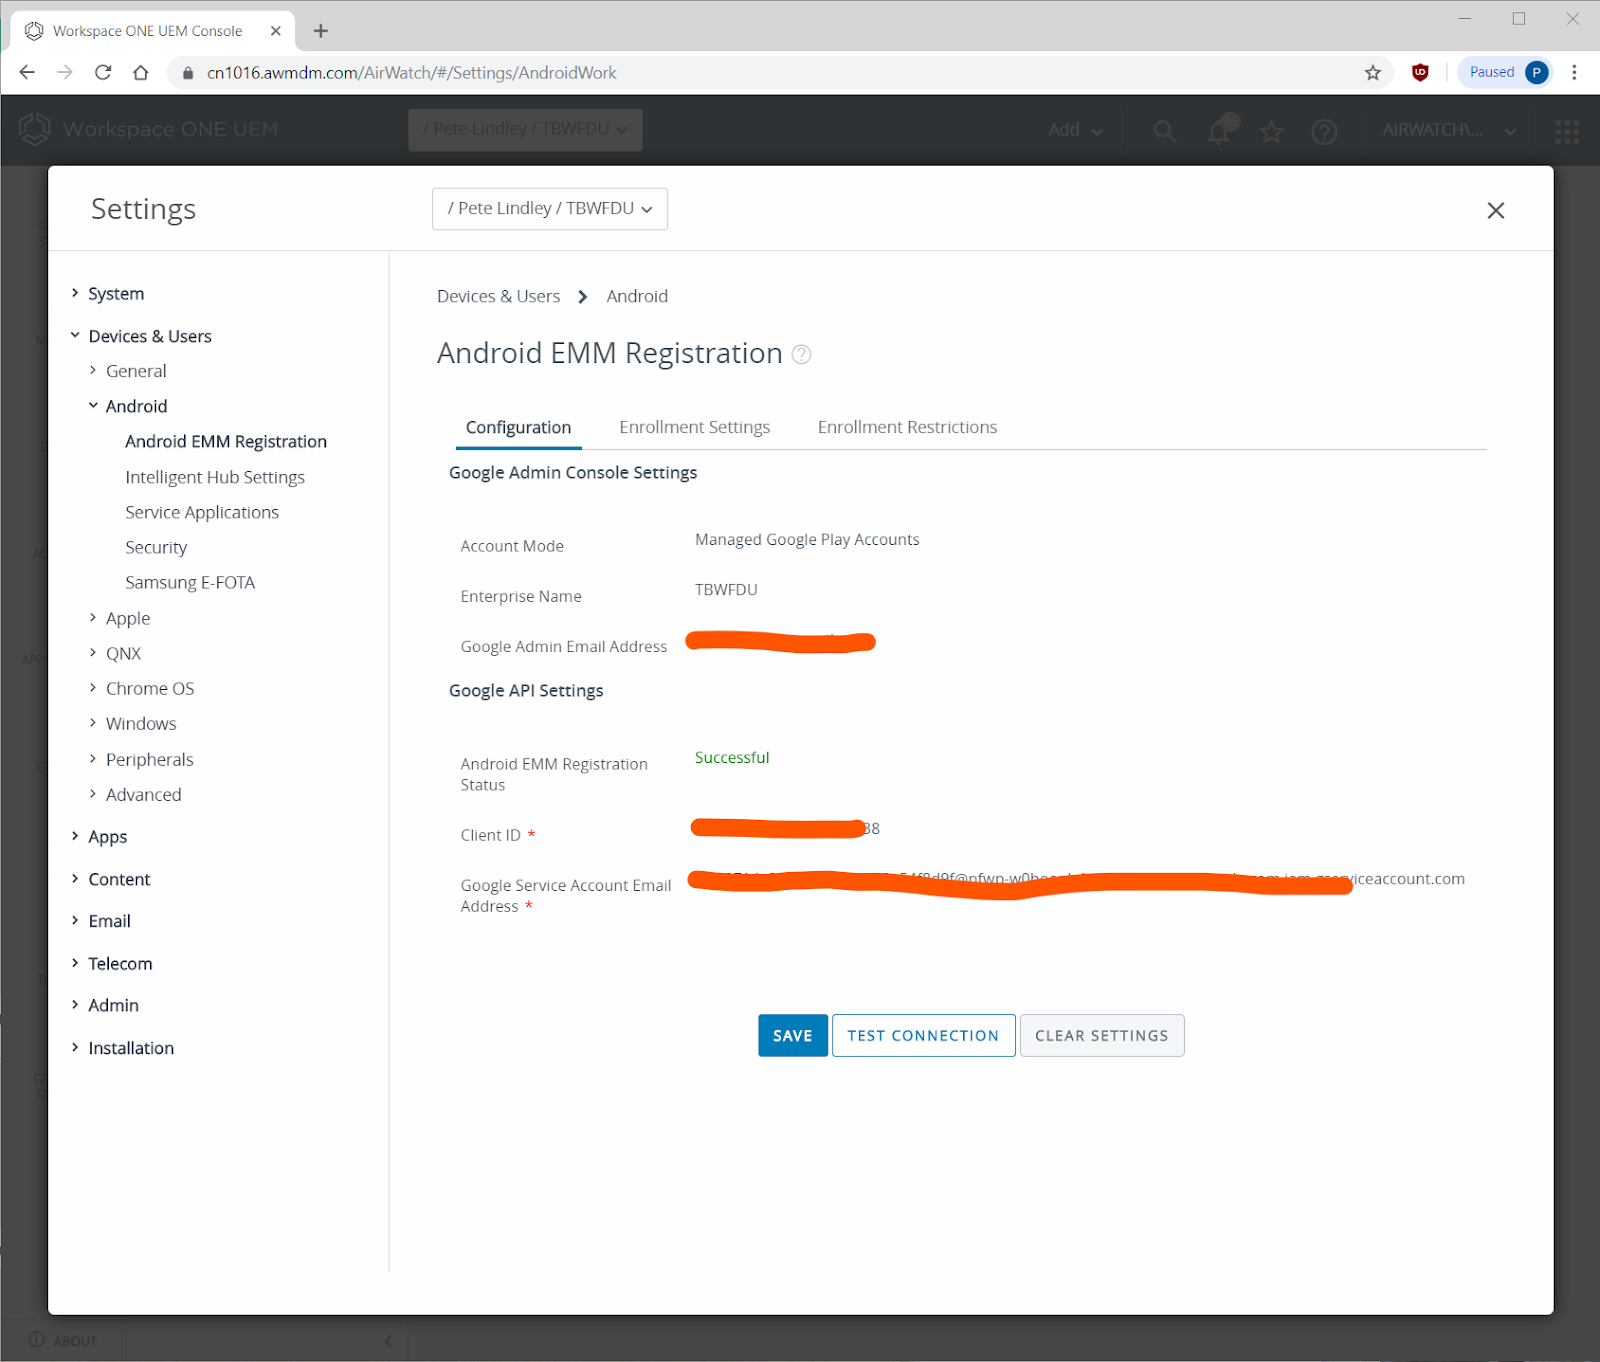Expand the Telecom settings node
Viewport: 1600px width, 1362px height.
pos(75,963)
